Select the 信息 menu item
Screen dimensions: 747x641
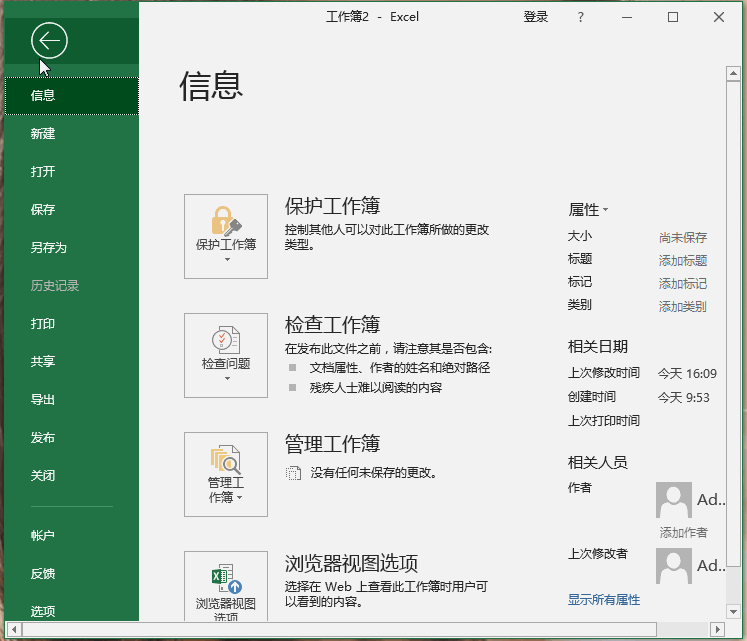tap(71, 96)
